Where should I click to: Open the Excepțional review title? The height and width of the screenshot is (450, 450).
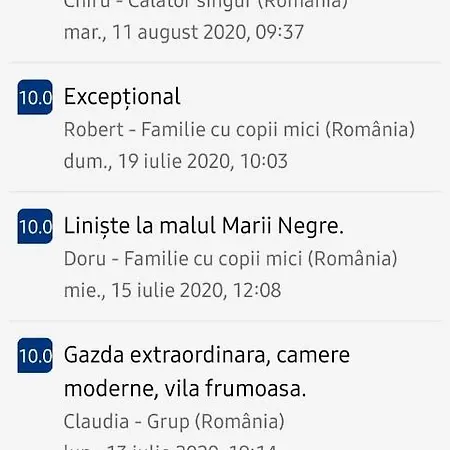pyautogui.click(x=122, y=97)
